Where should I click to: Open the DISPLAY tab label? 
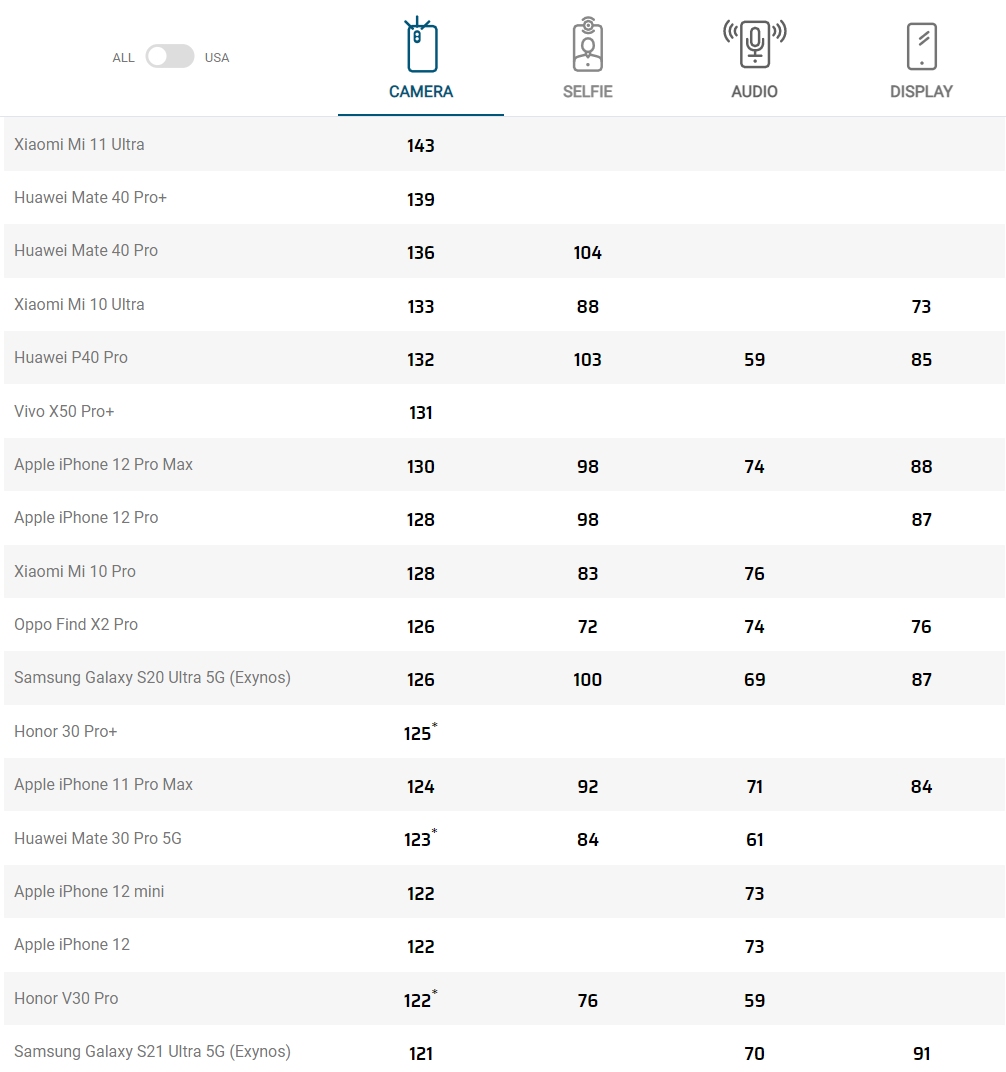921,92
